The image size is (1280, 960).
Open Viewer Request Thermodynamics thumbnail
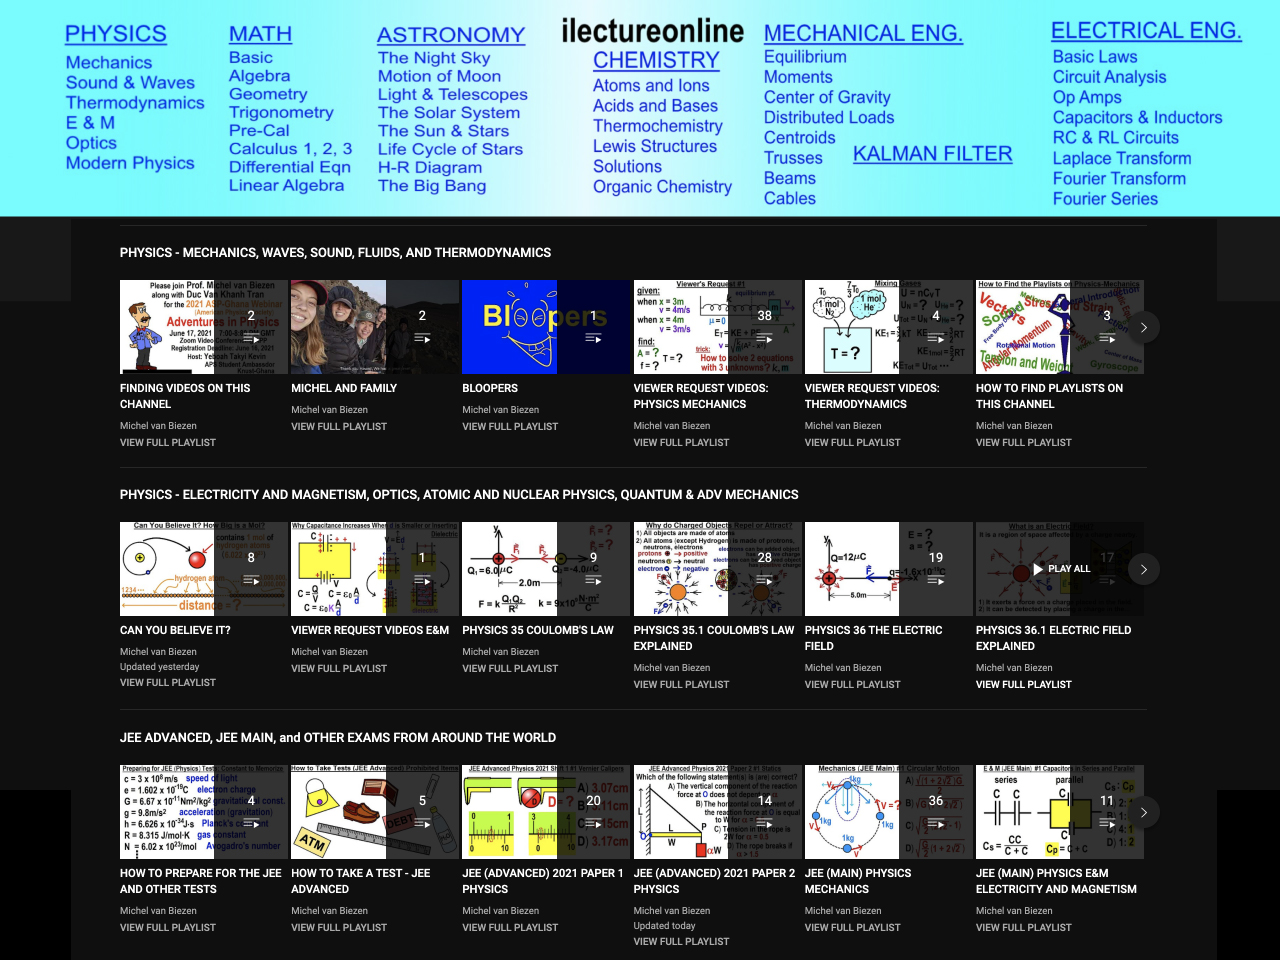click(889, 327)
